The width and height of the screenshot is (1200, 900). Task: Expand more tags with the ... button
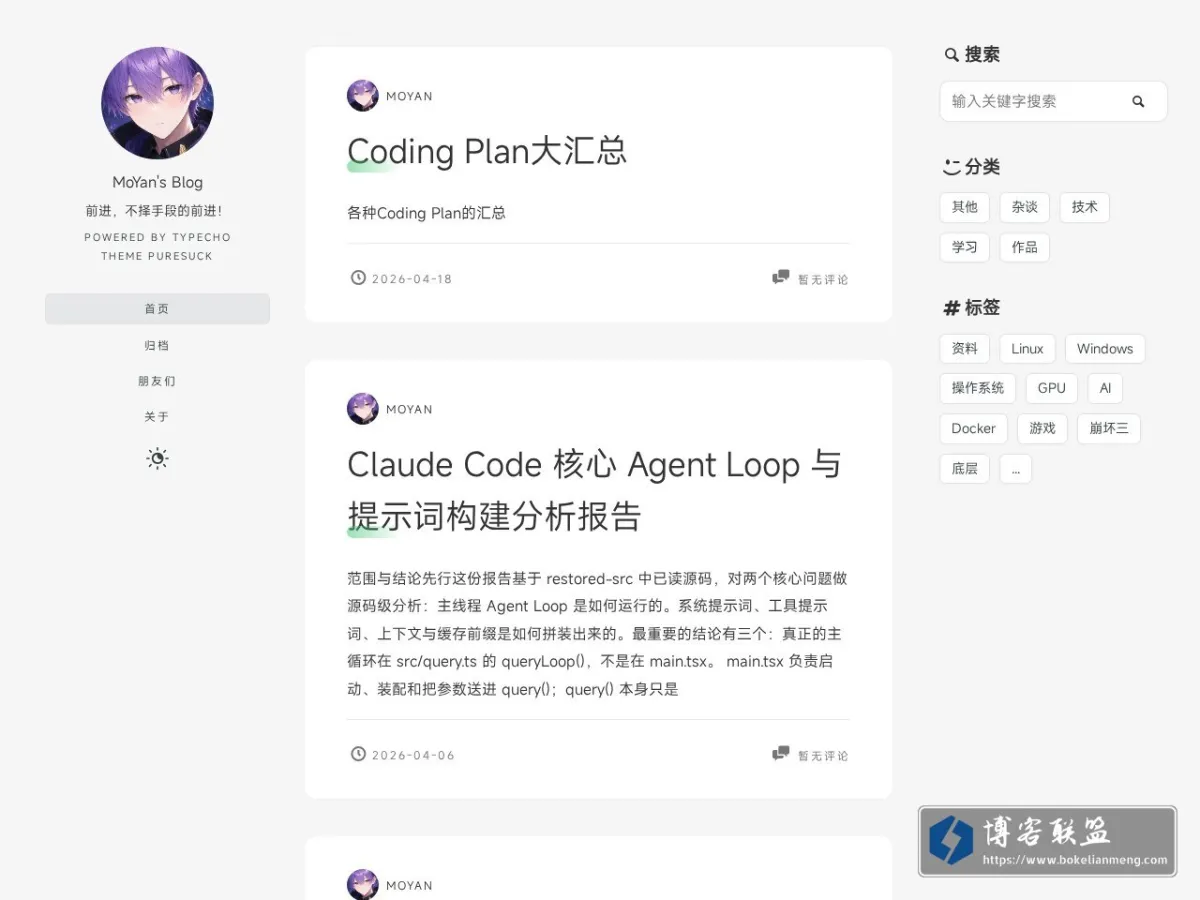(1016, 468)
